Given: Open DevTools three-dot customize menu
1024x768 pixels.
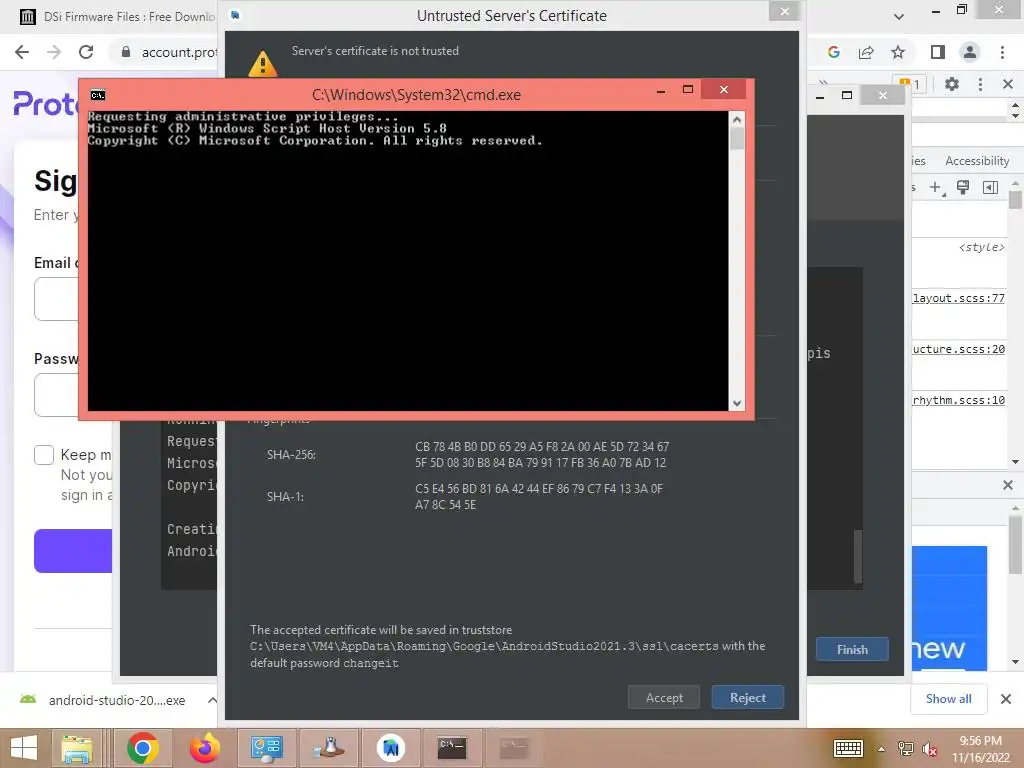Looking at the screenshot, I should point(980,84).
